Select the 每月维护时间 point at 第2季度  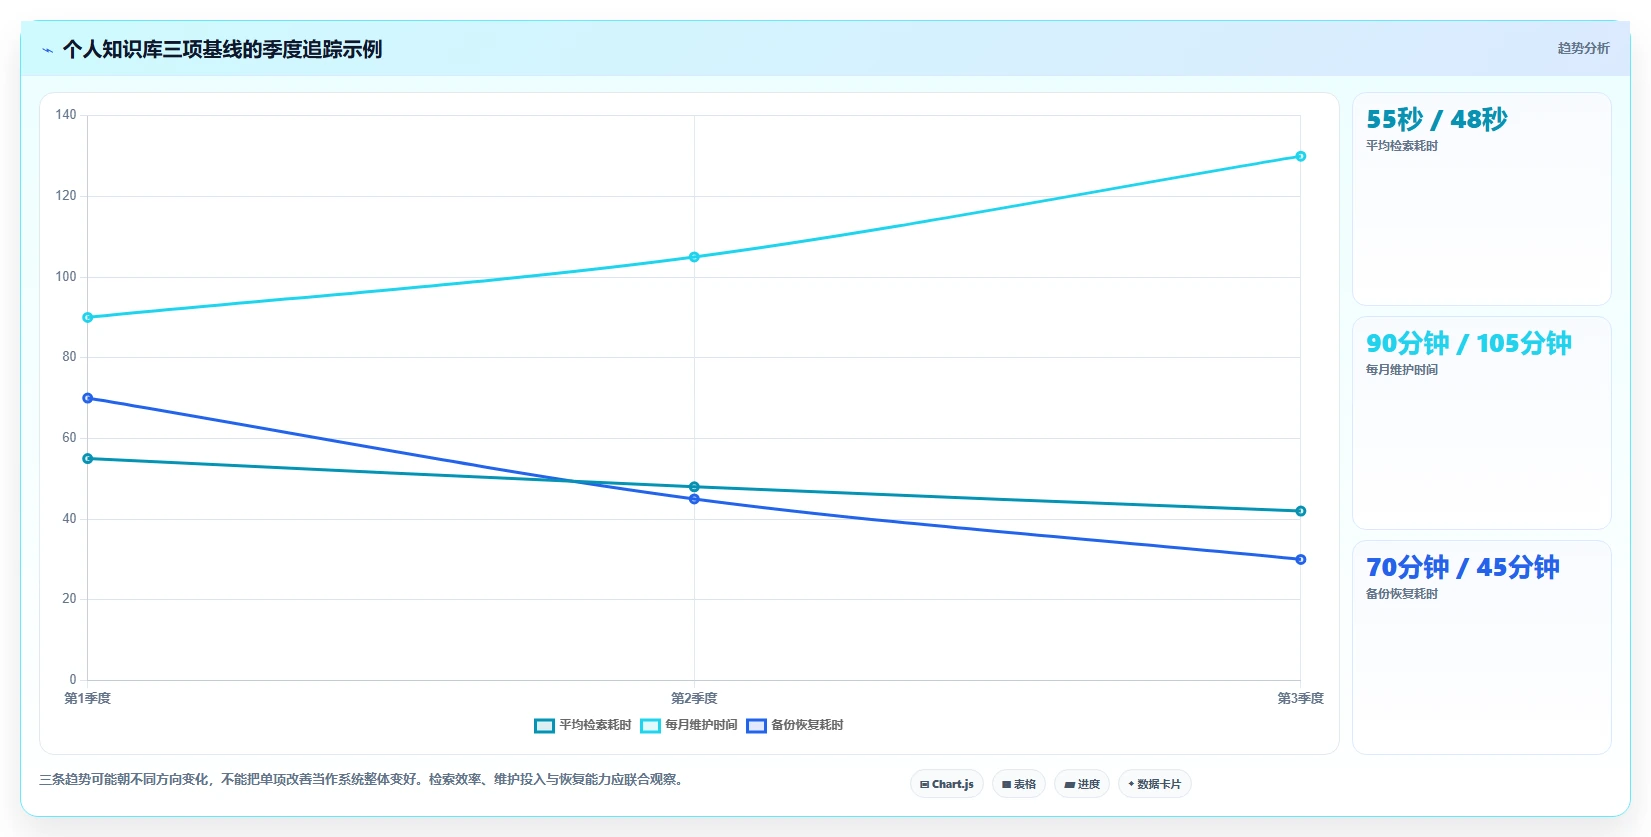click(x=694, y=257)
